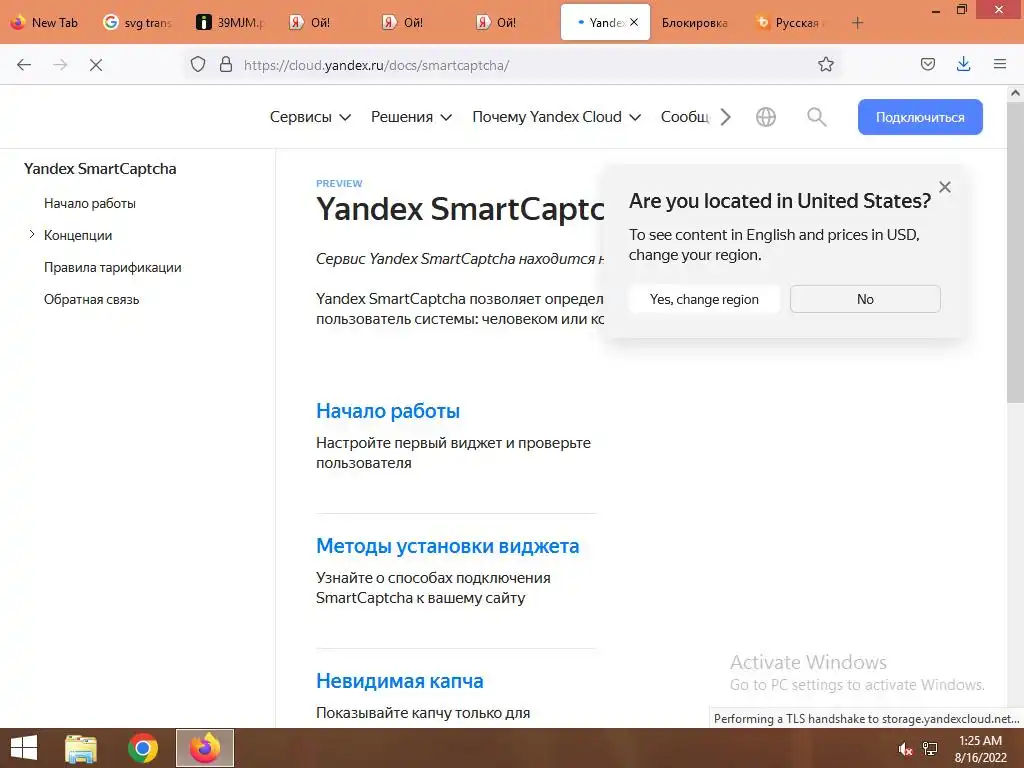Viewport: 1024px width, 768px height.
Task: Open the Невидимая капча link
Action: pyautogui.click(x=400, y=680)
